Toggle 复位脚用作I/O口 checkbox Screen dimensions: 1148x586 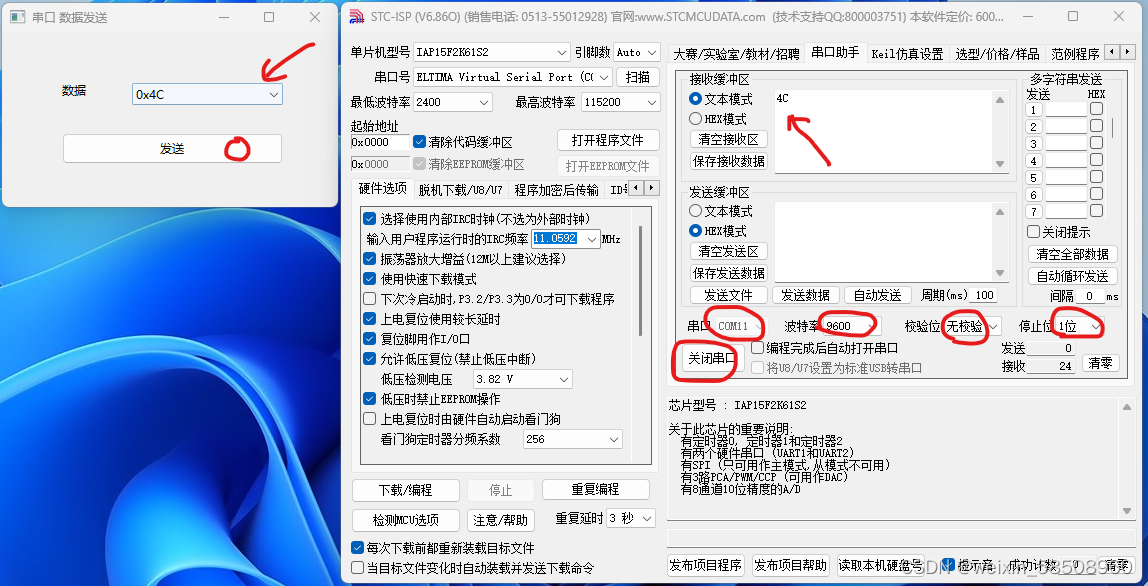tap(370, 339)
